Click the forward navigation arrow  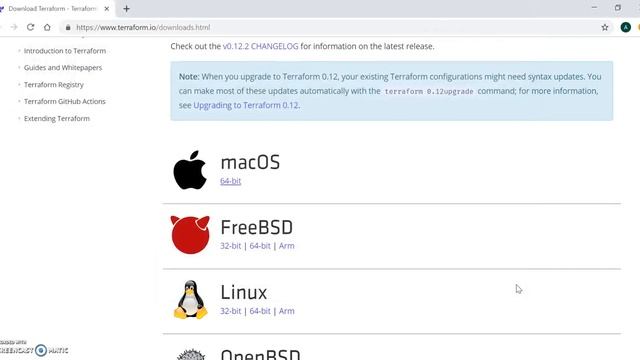[x=14, y=27]
